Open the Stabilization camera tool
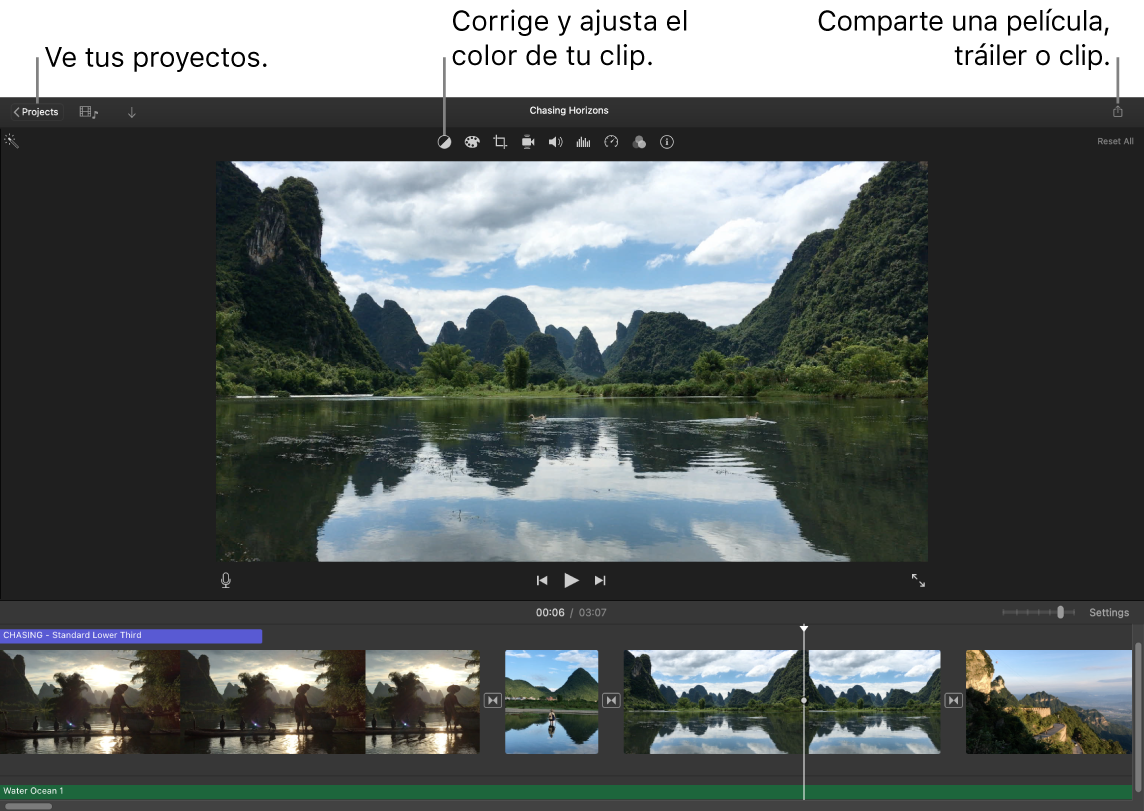1144x811 pixels. (528, 141)
